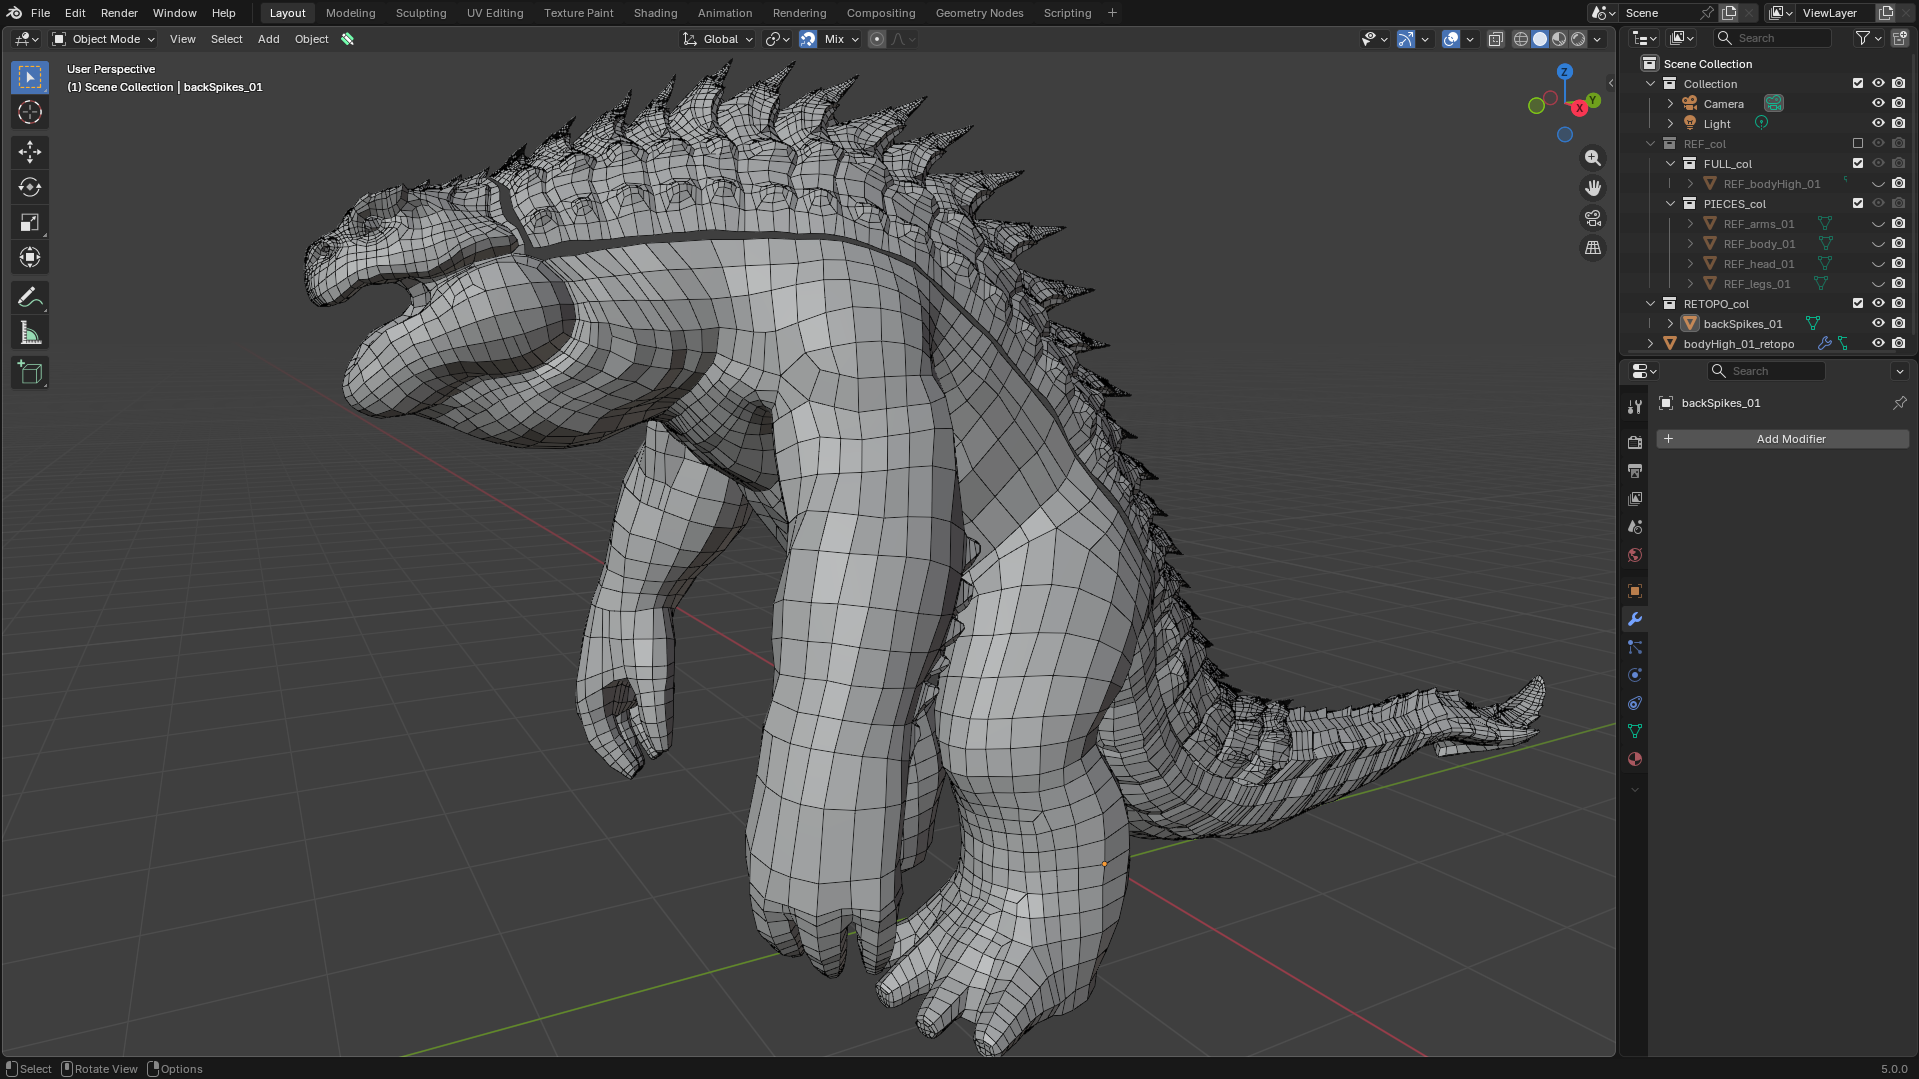The width and height of the screenshot is (1919, 1079).
Task: Pick the Add Cube tool
Action: tap(30, 373)
